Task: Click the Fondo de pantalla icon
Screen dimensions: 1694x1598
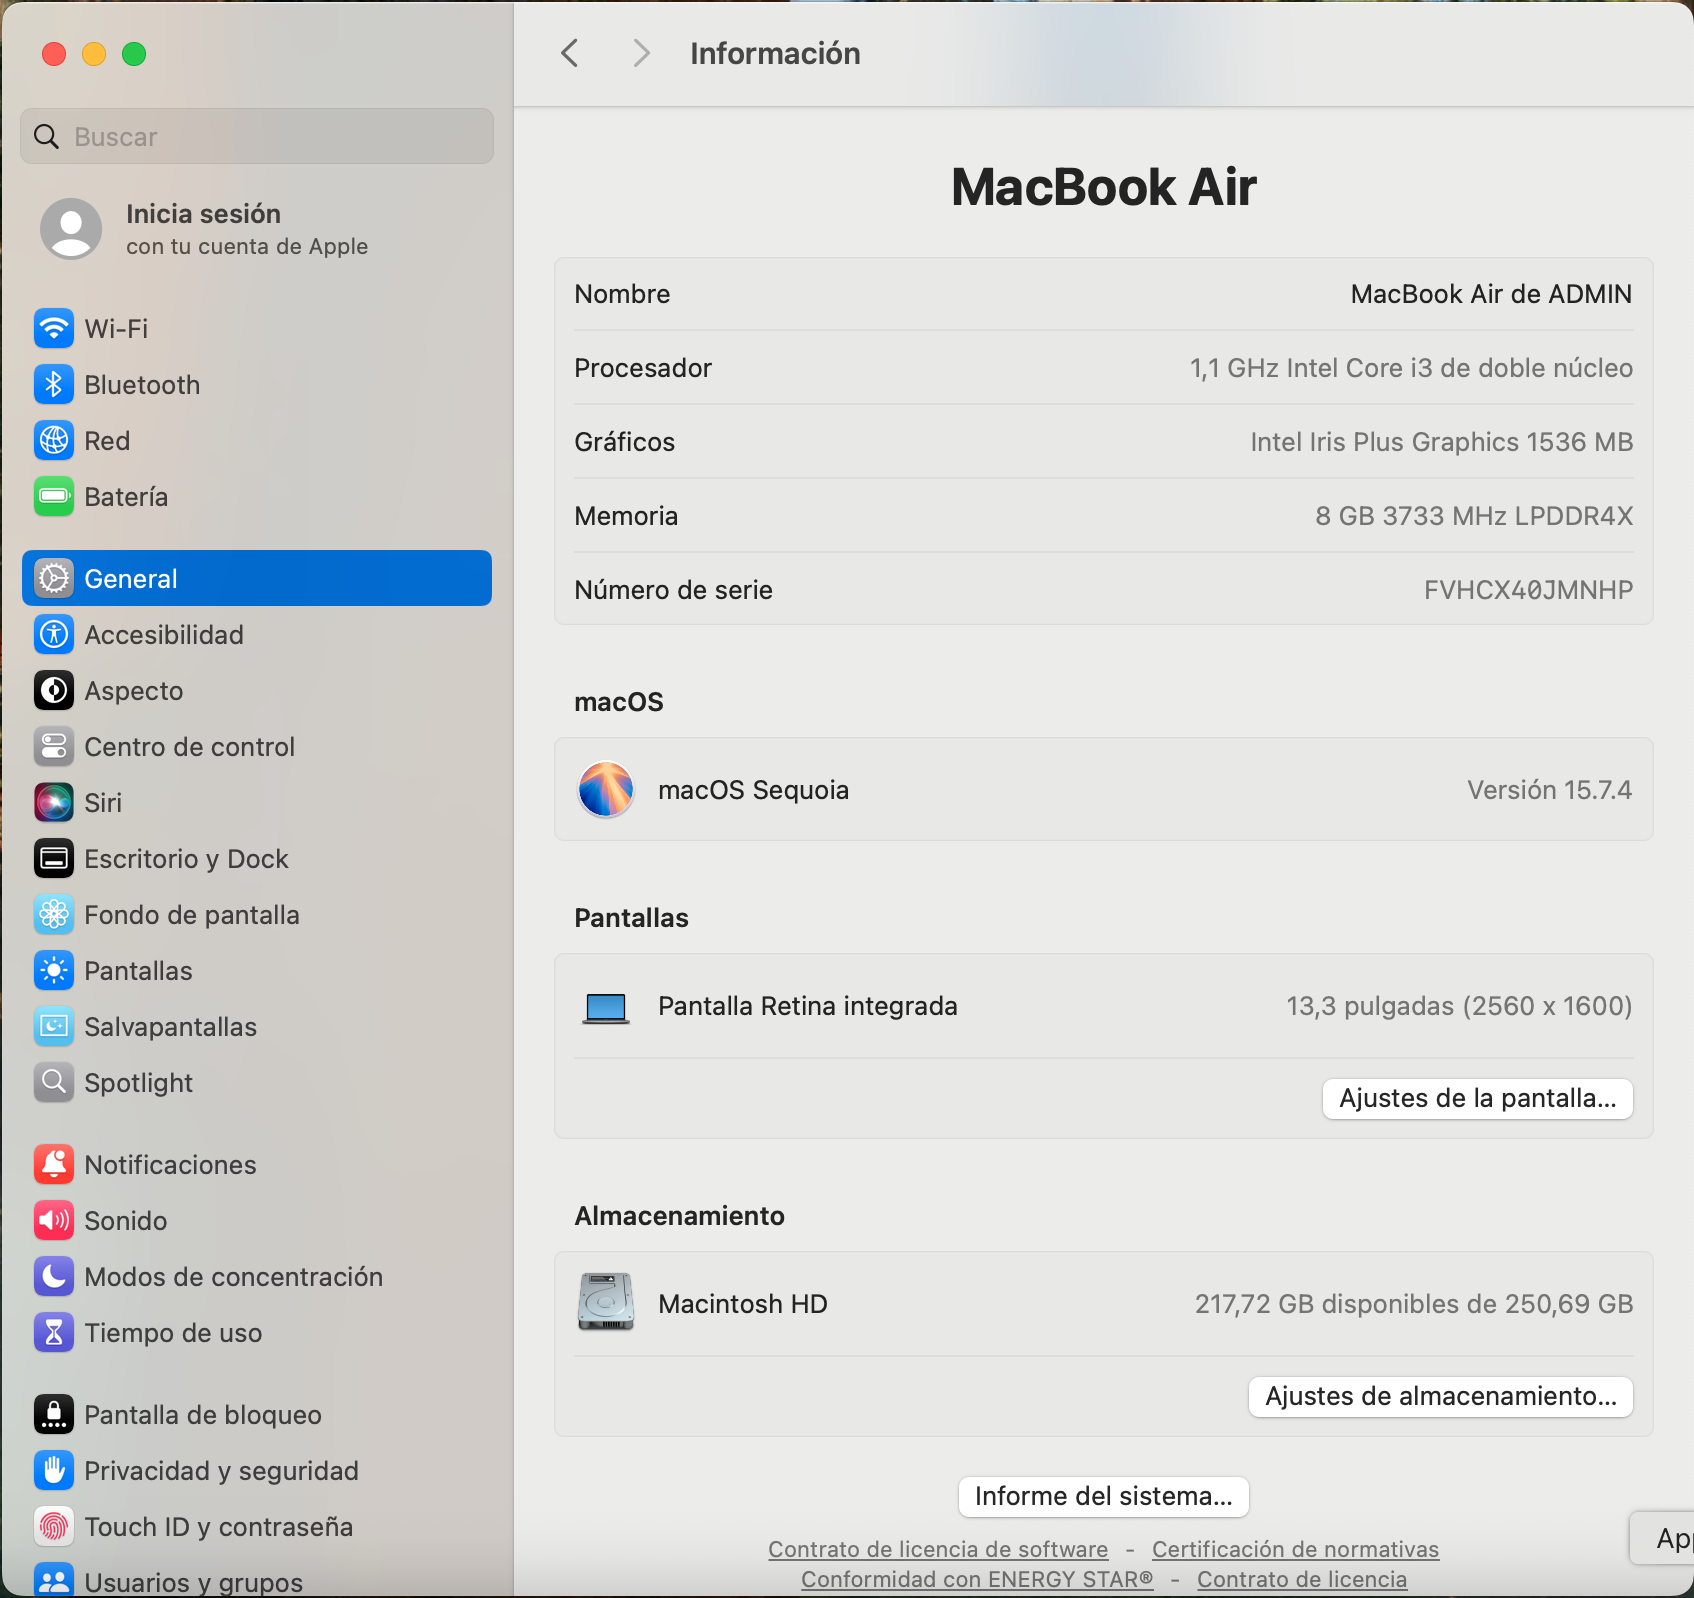Action: coord(54,915)
